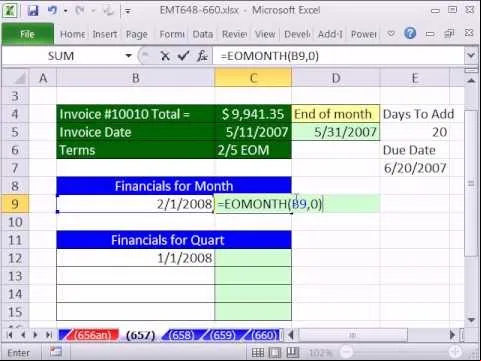Click the vertical scrollbar down arrow
Viewport: 481px width, 361px height.
(x=471, y=320)
